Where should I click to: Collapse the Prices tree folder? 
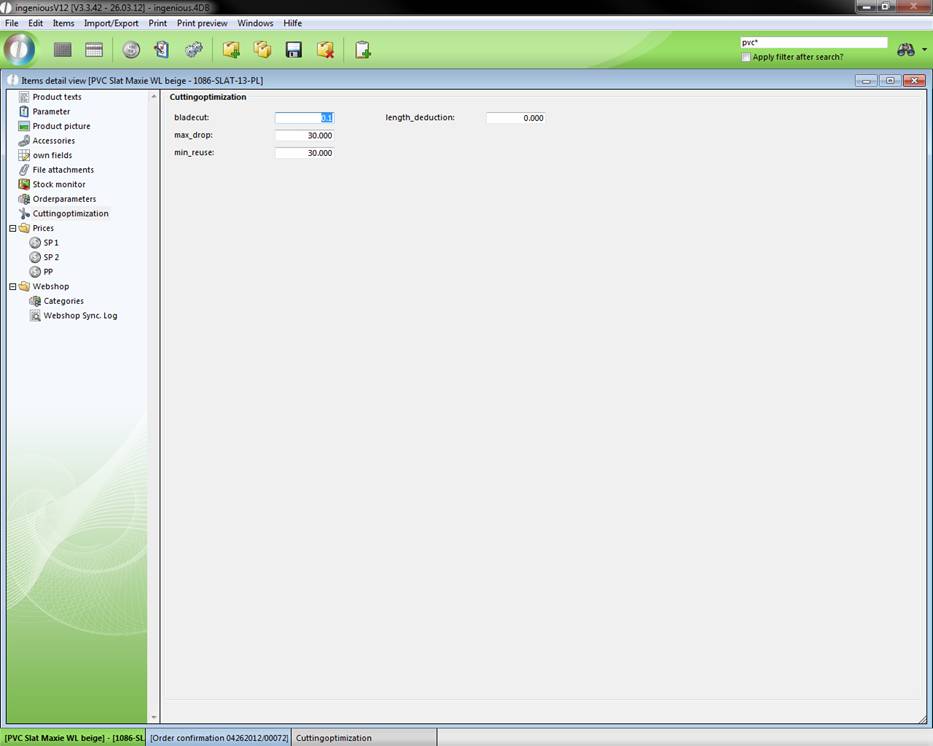pyautogui.click(x=12, y=228)
